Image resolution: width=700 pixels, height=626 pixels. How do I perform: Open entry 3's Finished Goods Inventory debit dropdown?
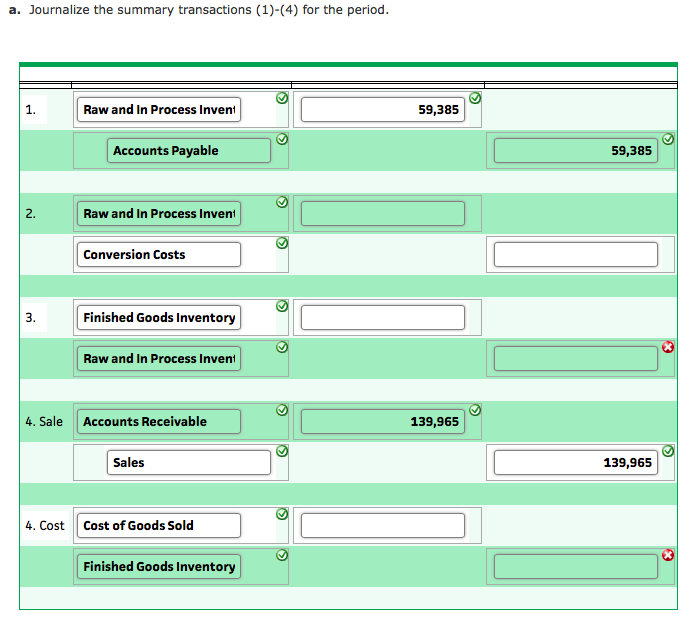tap(160, 318)
